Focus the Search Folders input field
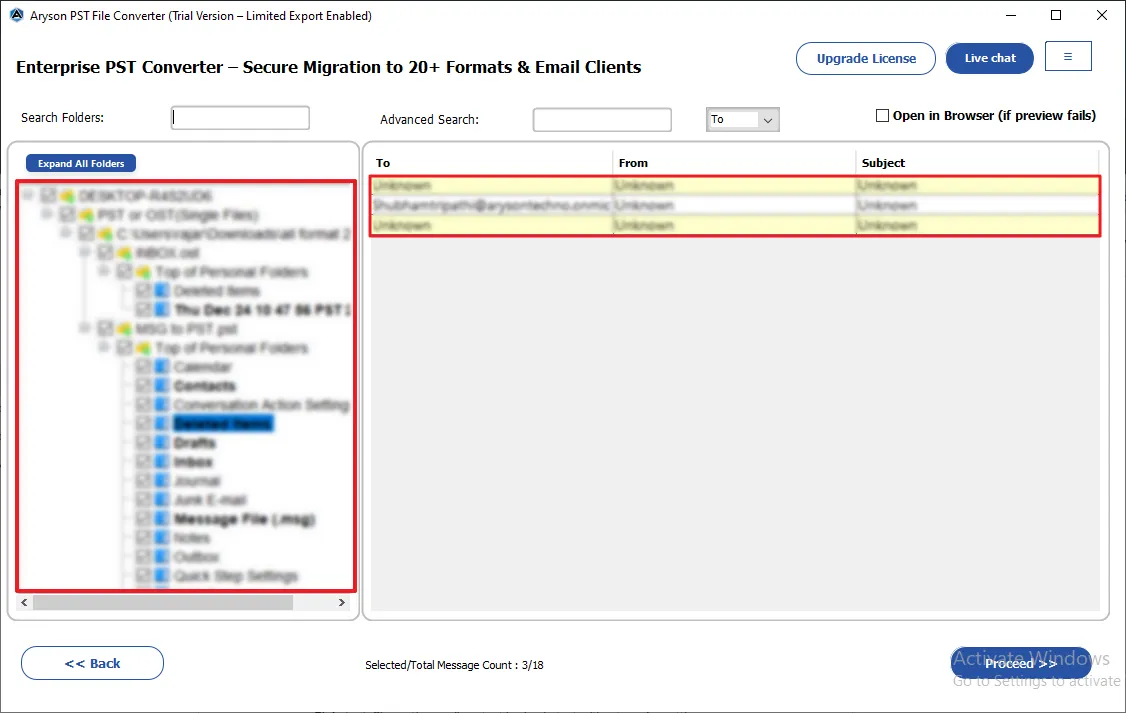 [x=241, y=118]
